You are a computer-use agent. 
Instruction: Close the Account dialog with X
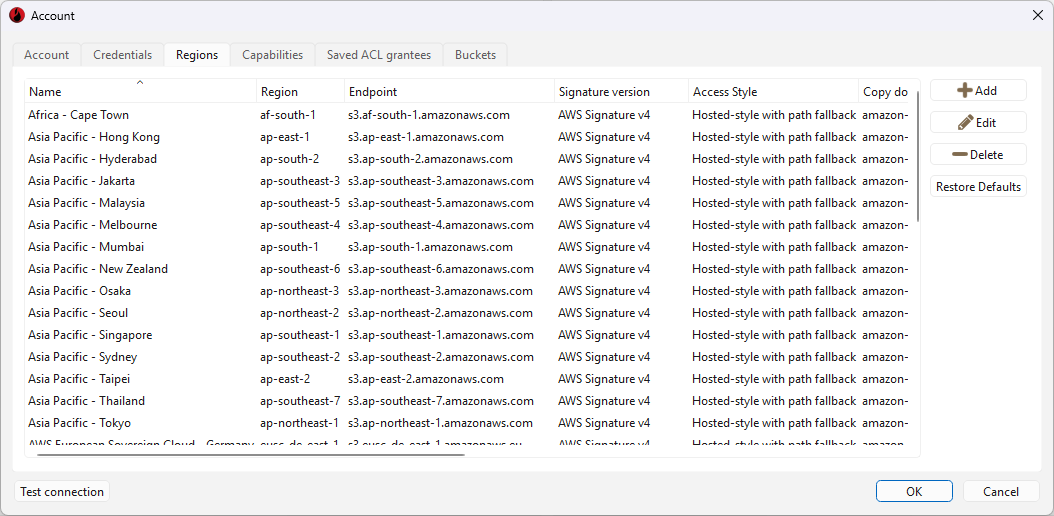click(1038, 15)
